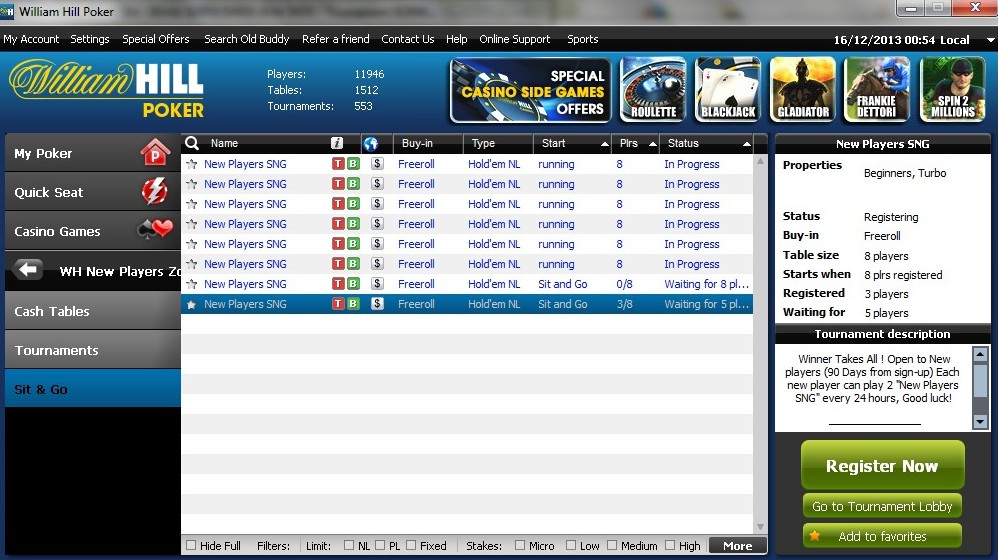The height and width of the screenshot is (560, 998).
Task: Open Refer a friend menu
Action: (x=335, y=39)
